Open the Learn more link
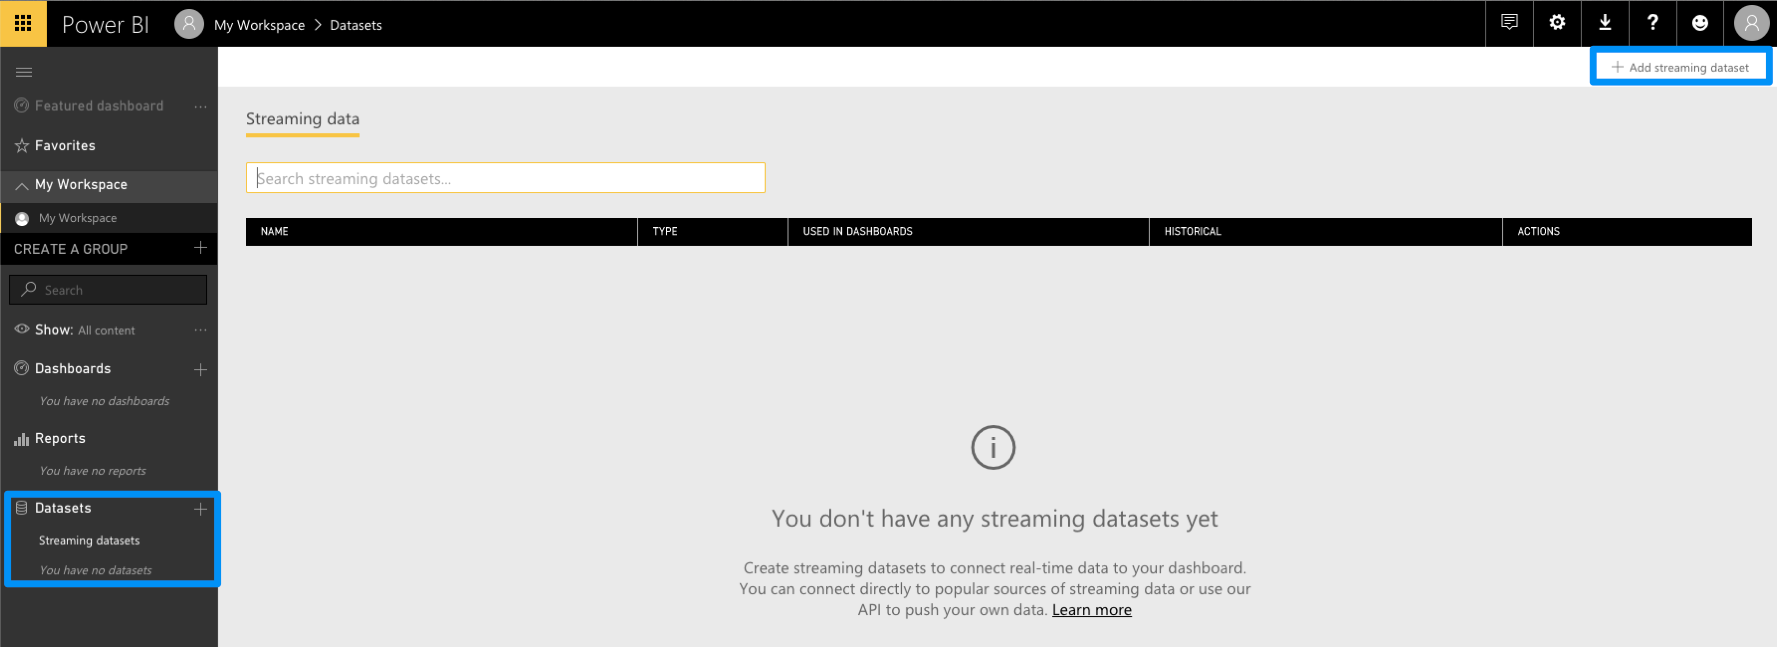 point(1091,610)
